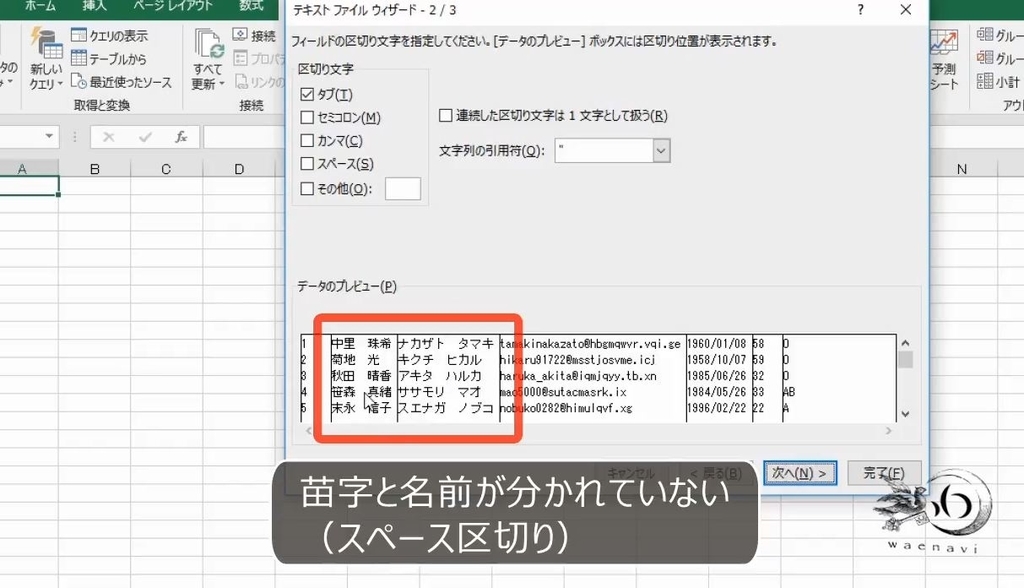Click the プロパティ ribbon icon
The height and width of the screenshot is (588, 1024).
click(240, 58)
